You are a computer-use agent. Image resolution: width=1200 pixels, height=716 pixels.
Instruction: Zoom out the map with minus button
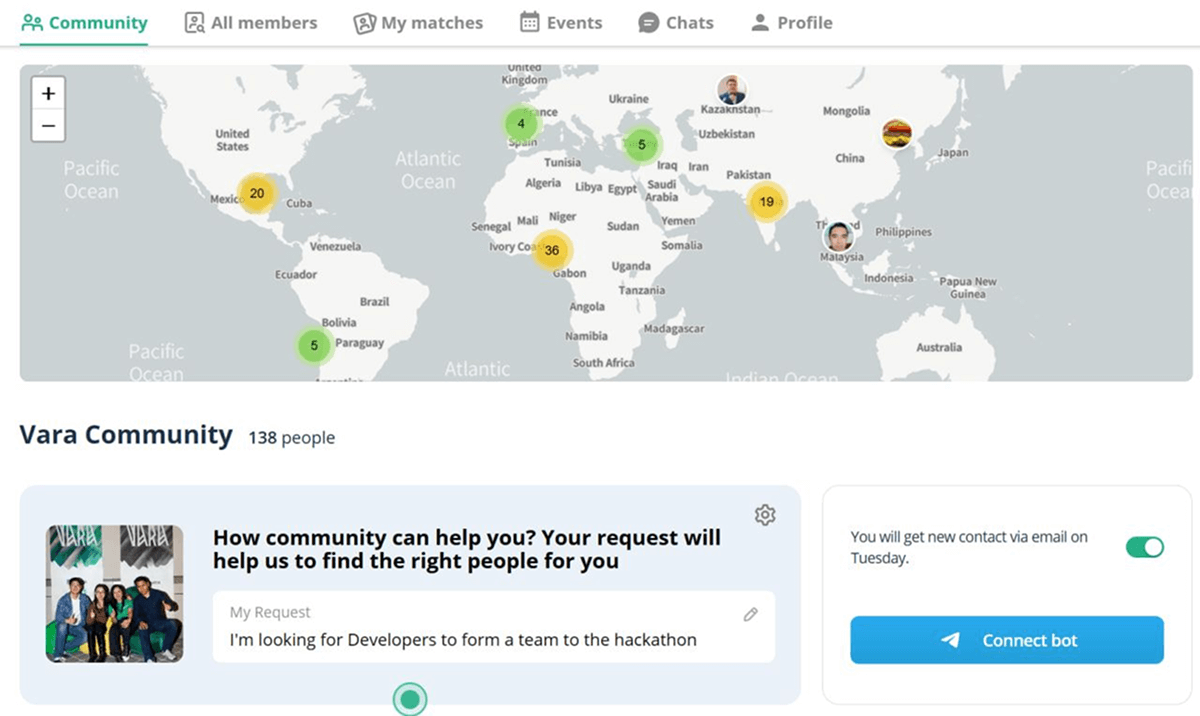pos(48,126)
